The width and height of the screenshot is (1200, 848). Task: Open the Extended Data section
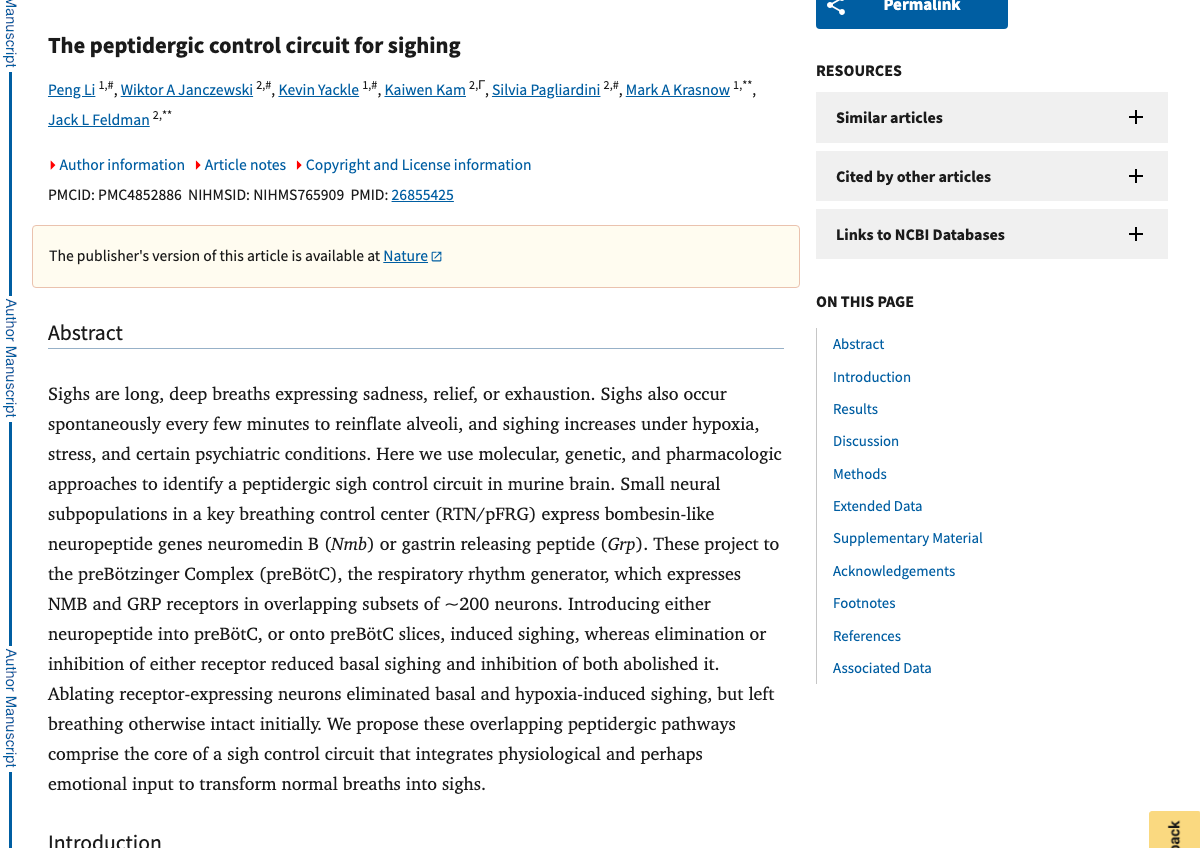pyautogui.click(x=877, y=506)
